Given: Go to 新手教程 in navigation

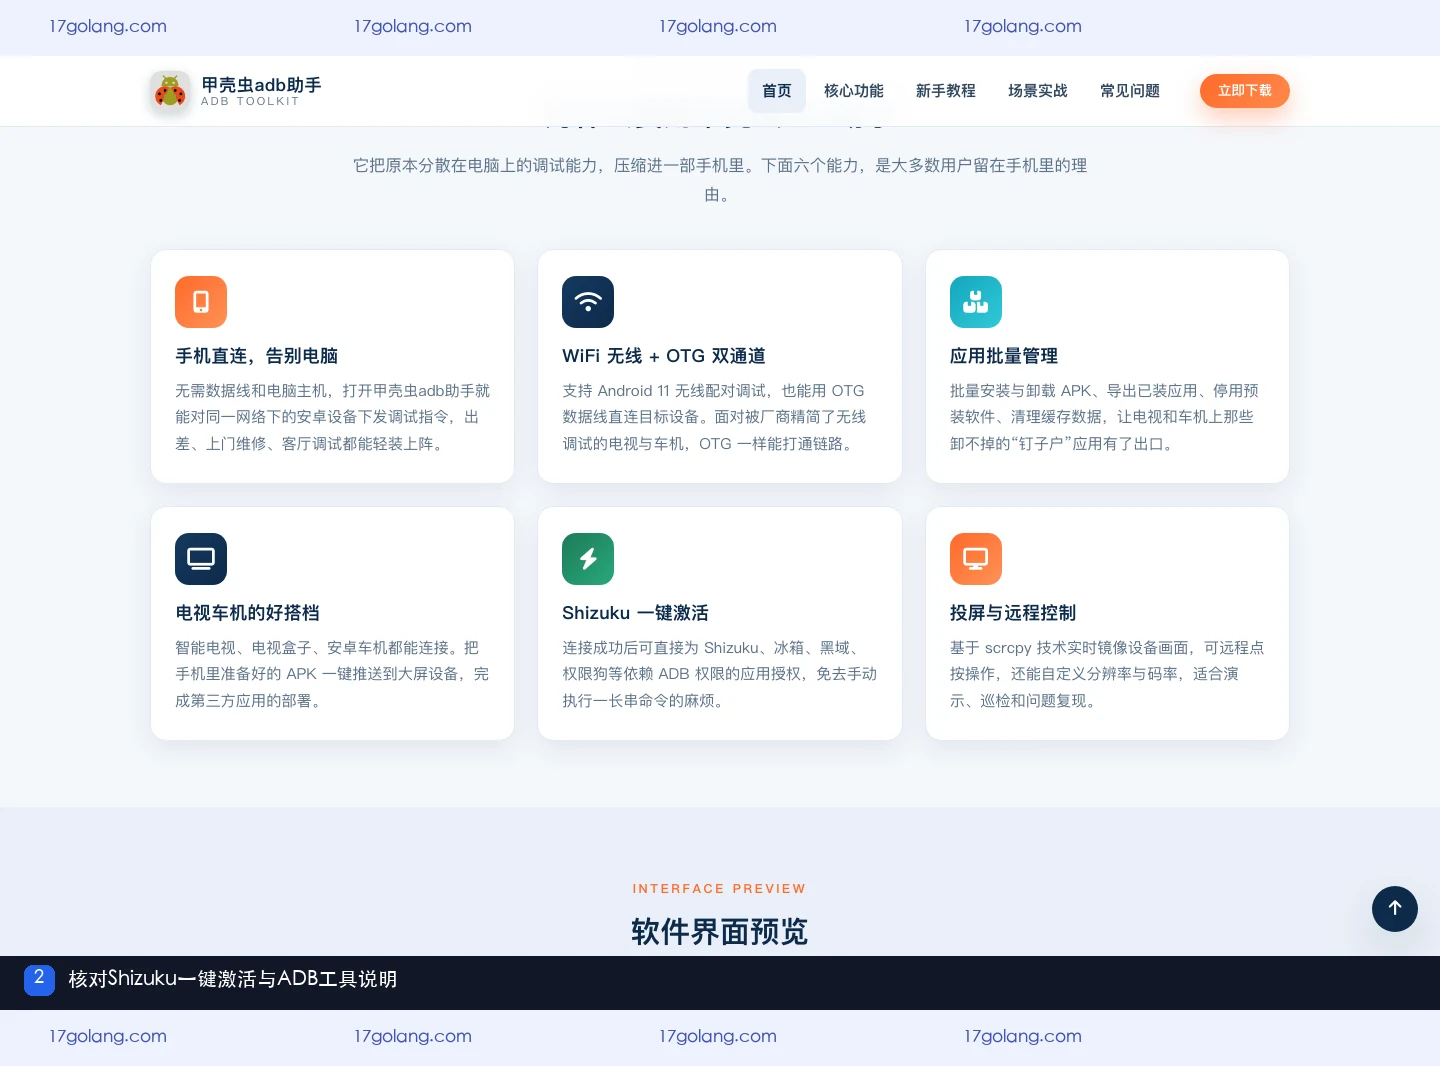Looking at the screenshot, I should click(946, 91).
